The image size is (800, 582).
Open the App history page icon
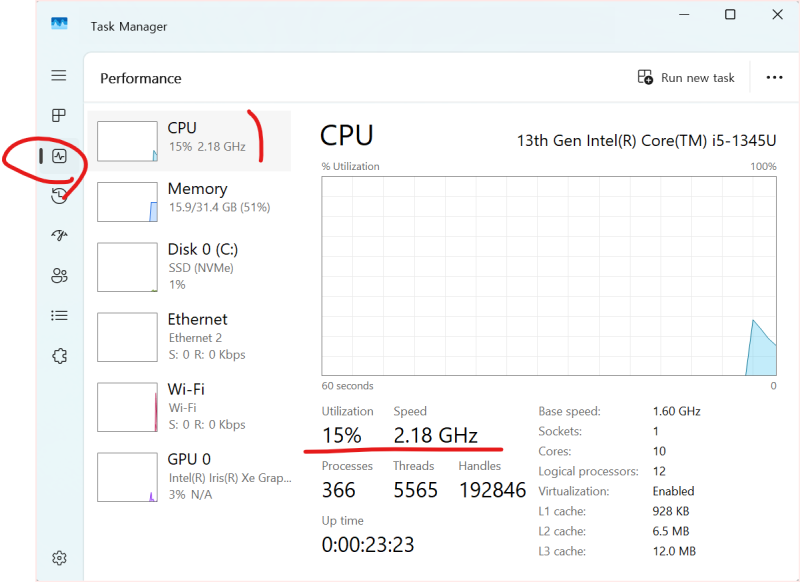click(59, 195)
